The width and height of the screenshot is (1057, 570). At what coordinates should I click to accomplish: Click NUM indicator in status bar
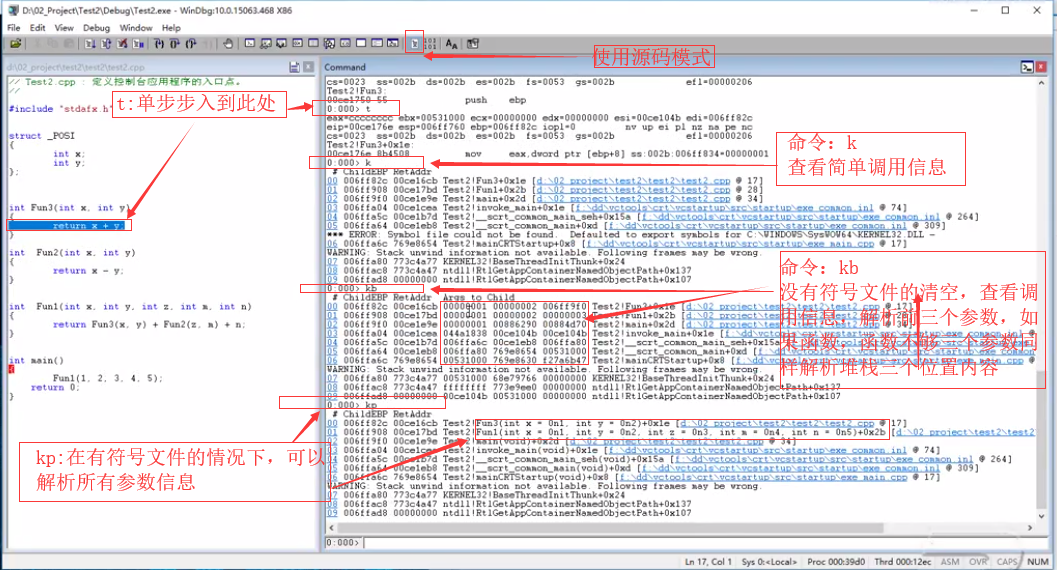[x=1038, y=561]
